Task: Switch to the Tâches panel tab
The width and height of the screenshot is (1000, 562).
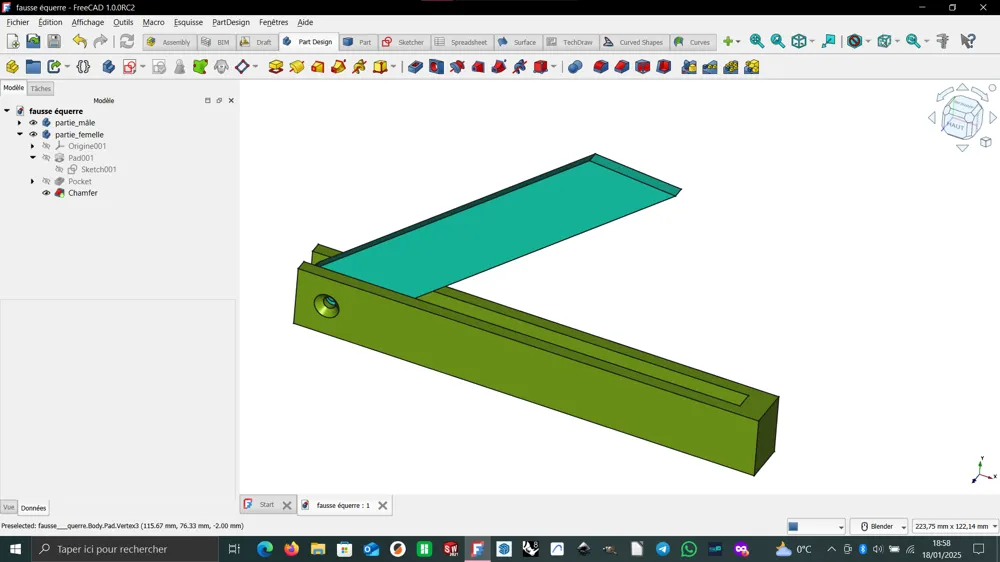Action: (40, 89)
